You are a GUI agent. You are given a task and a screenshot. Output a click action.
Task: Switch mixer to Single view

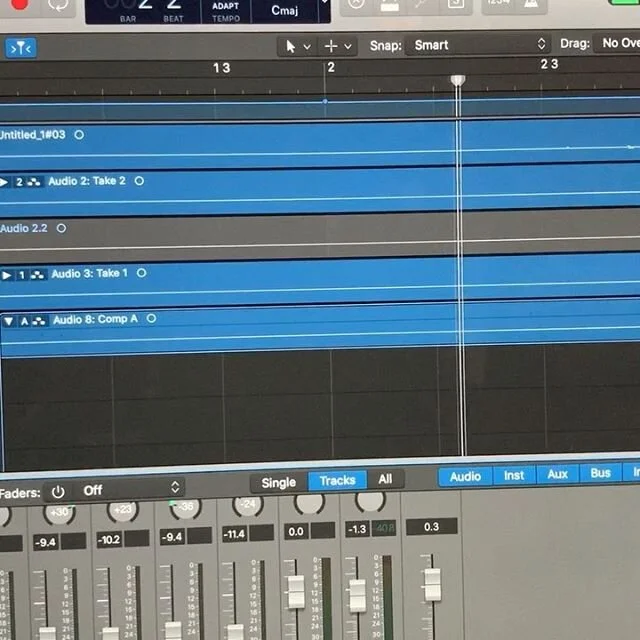coord(278,483)
